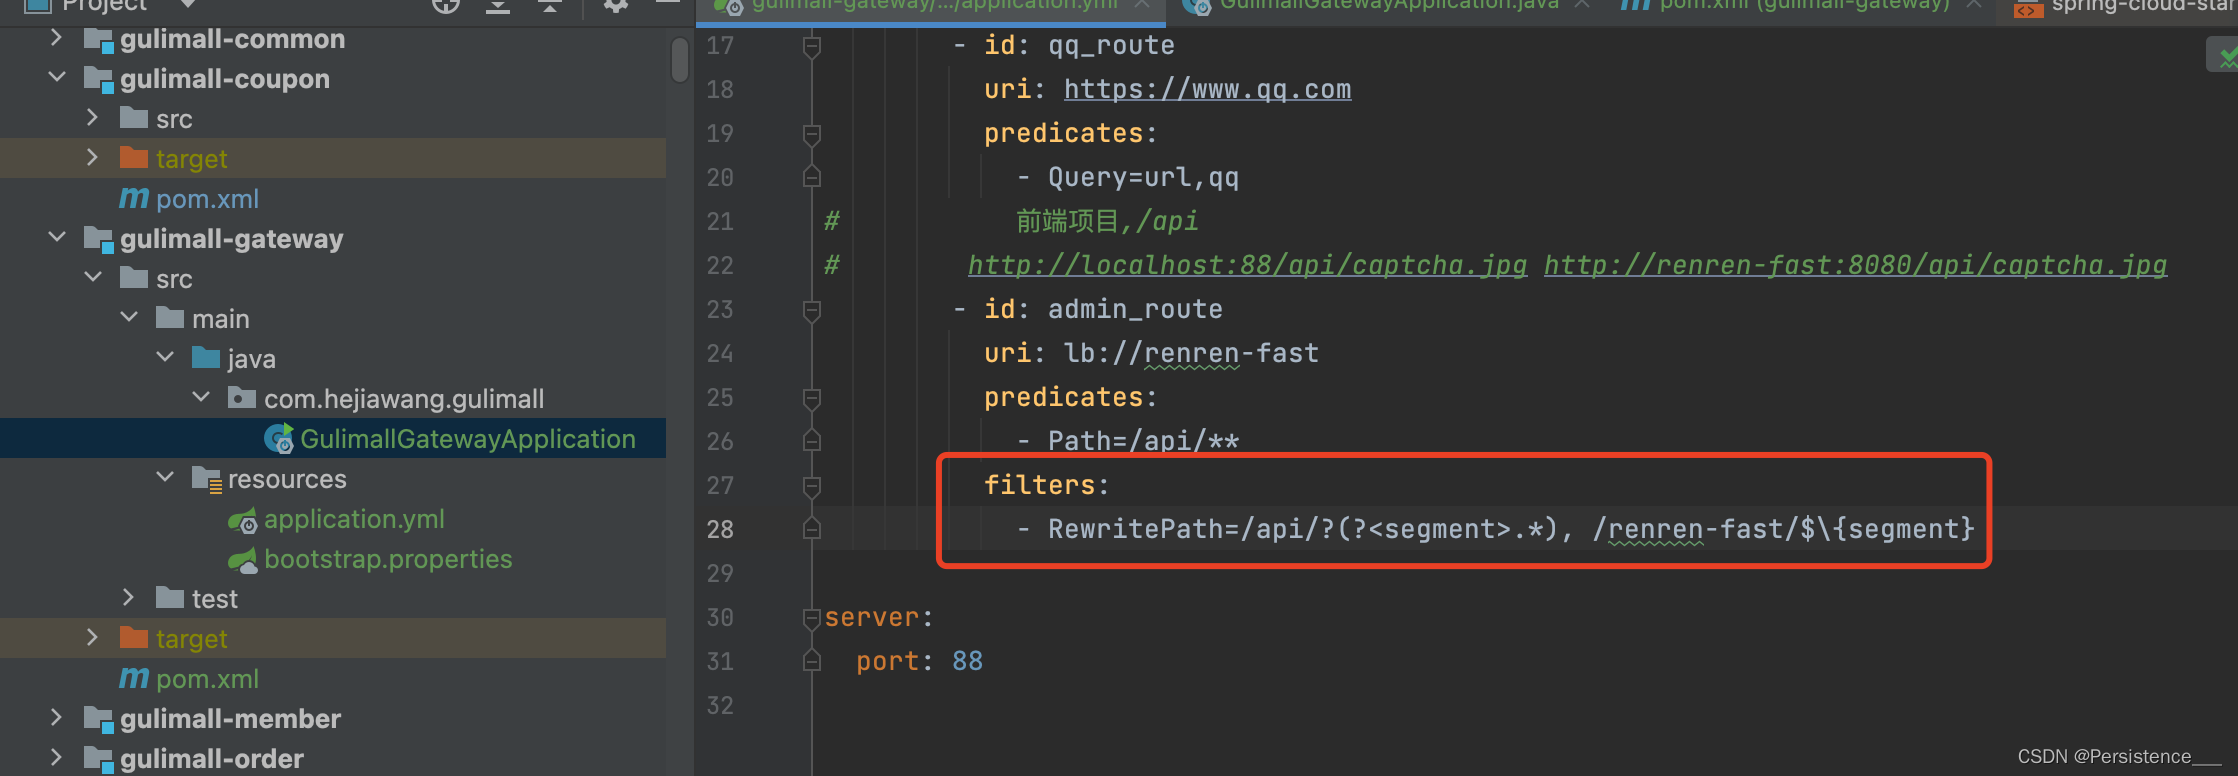The width and height of the screenshot is (2238, 776).
Task: Collapse the gulimall-gateway module
Action: click(57, 237)
